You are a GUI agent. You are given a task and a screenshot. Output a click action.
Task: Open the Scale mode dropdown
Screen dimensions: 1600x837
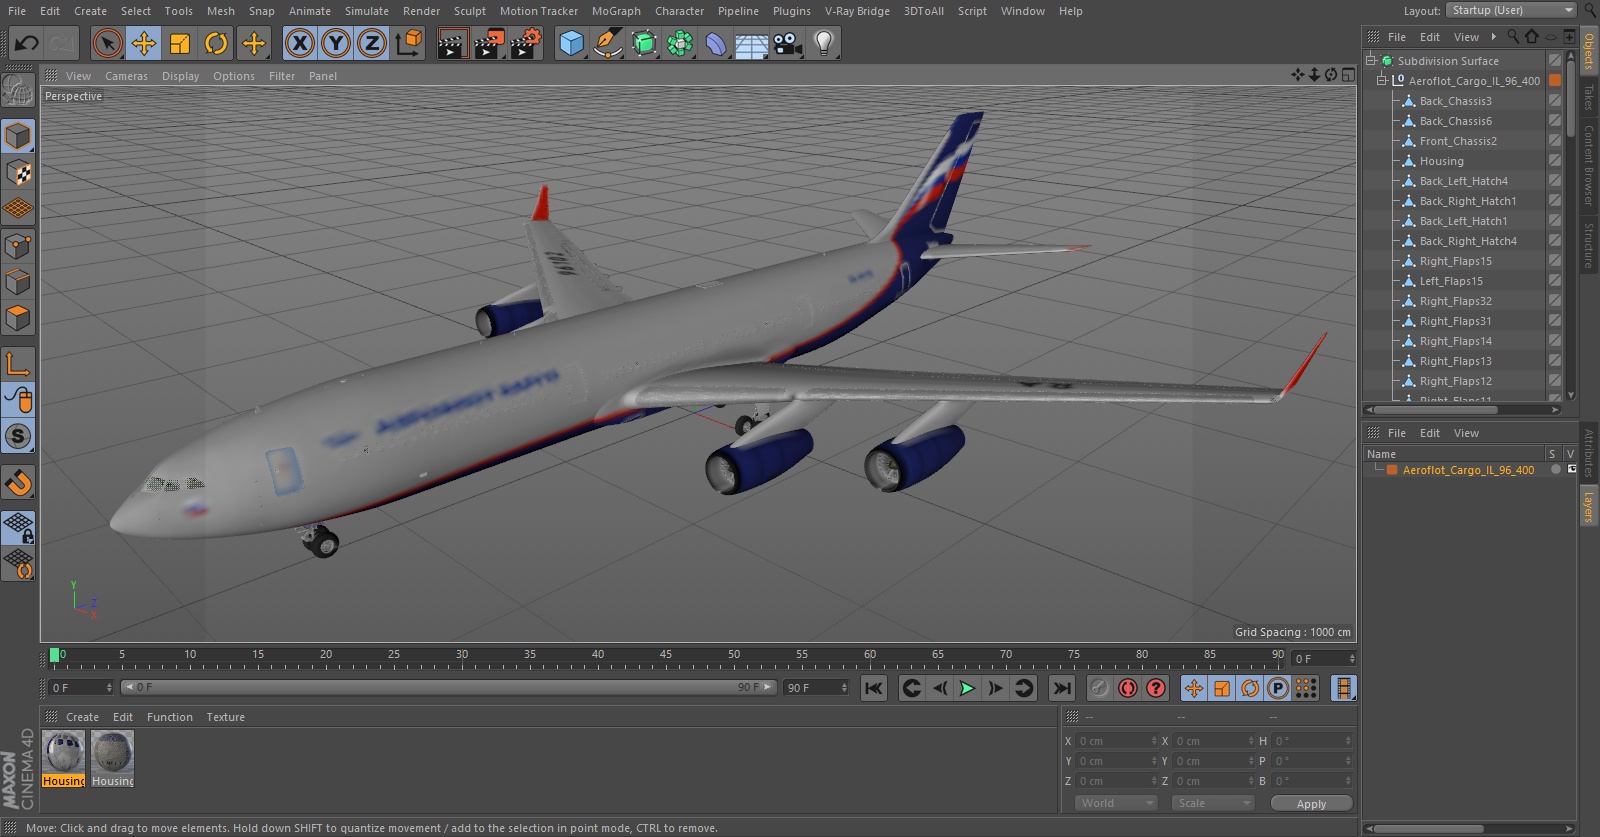point(1213,803)
